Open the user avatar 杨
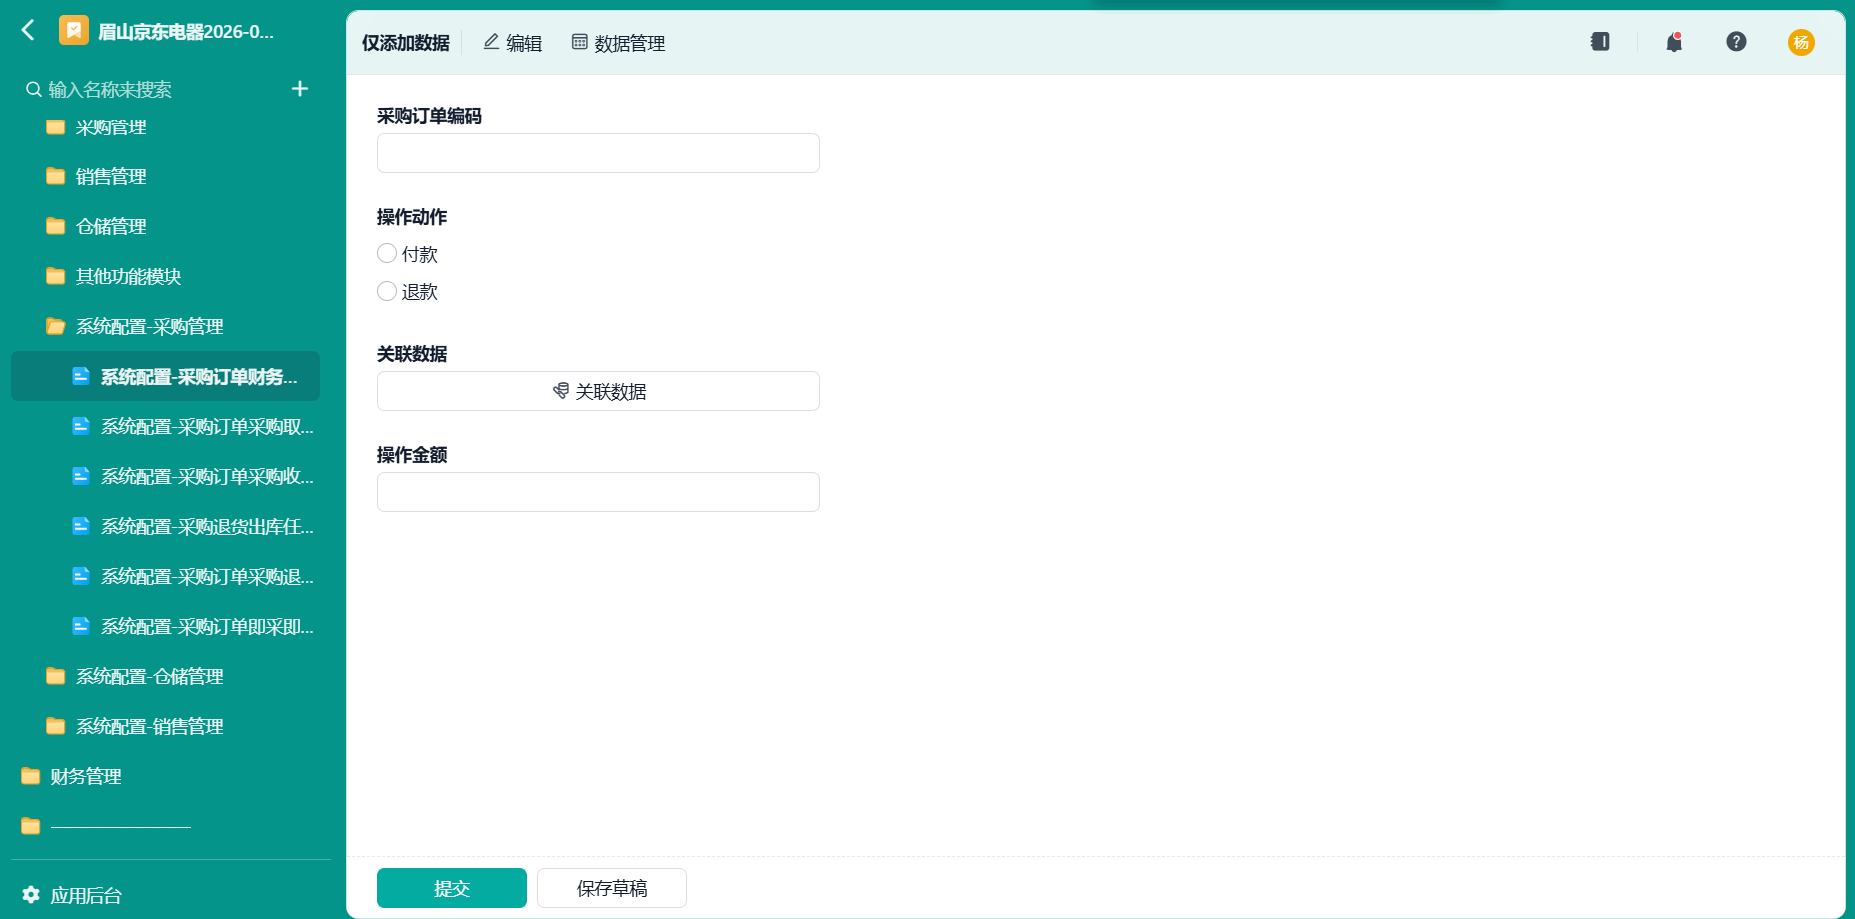Image resolution: width=1855 pixels, height=919 pixels. click(x=1801, y=42)
